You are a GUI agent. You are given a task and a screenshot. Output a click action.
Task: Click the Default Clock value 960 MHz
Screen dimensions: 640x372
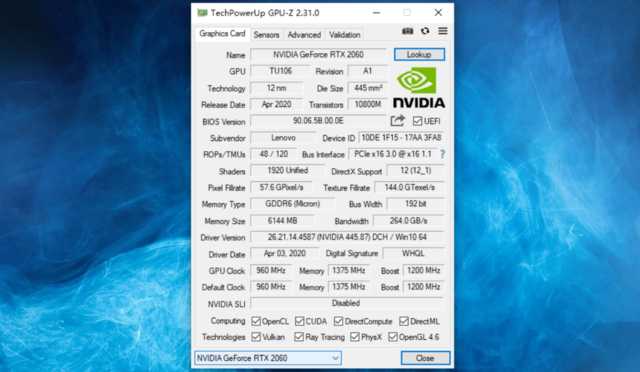271,287
